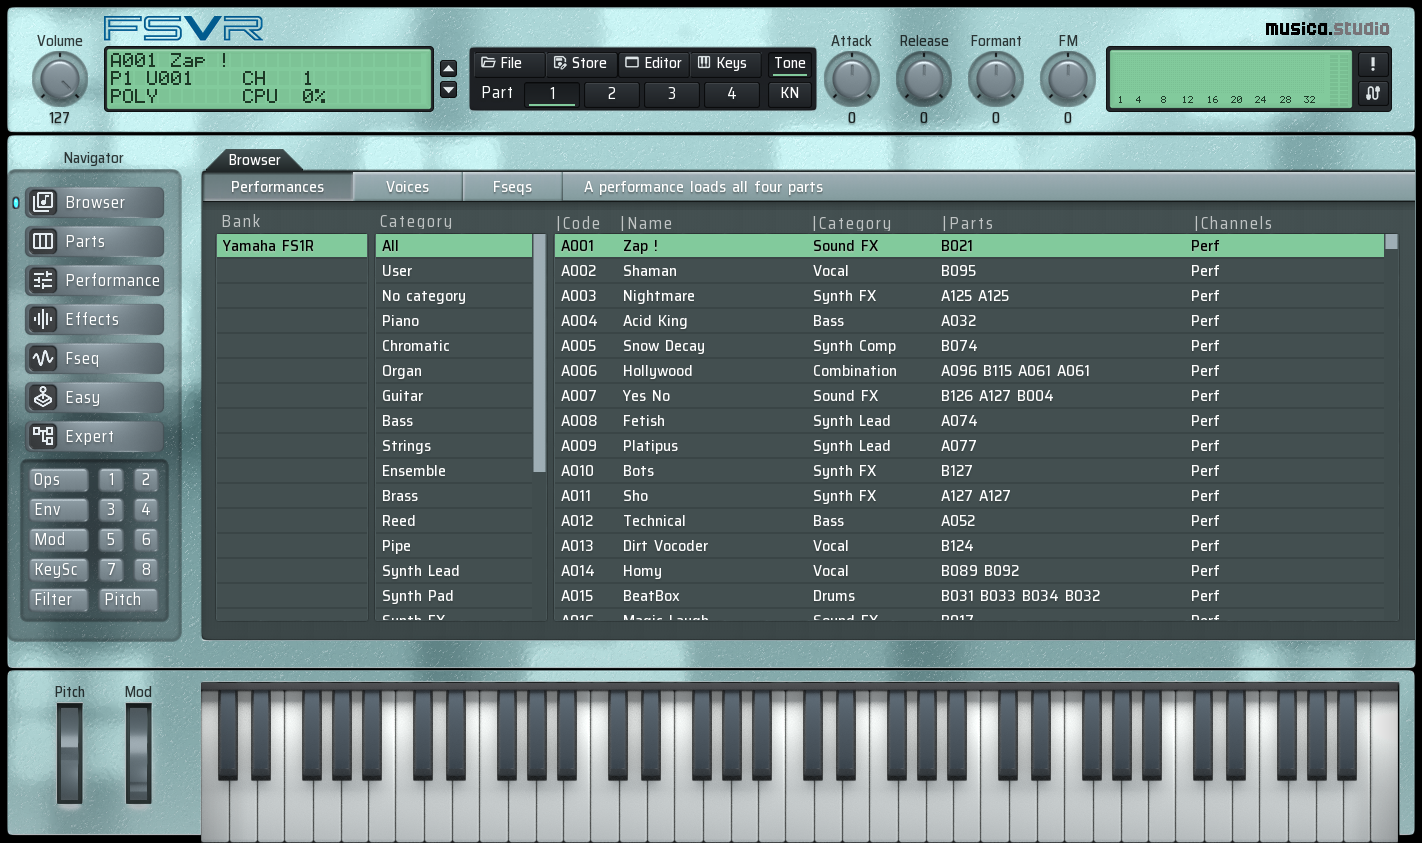1422x843 pixels.
Task: Click the channel level meter display
Action: click(x=1230, y=79)
